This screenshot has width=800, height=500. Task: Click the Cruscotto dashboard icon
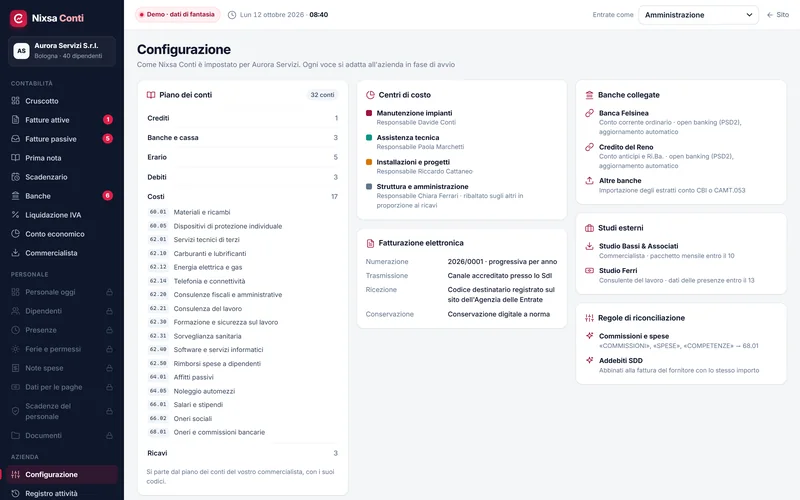click(x=15, y=101)
